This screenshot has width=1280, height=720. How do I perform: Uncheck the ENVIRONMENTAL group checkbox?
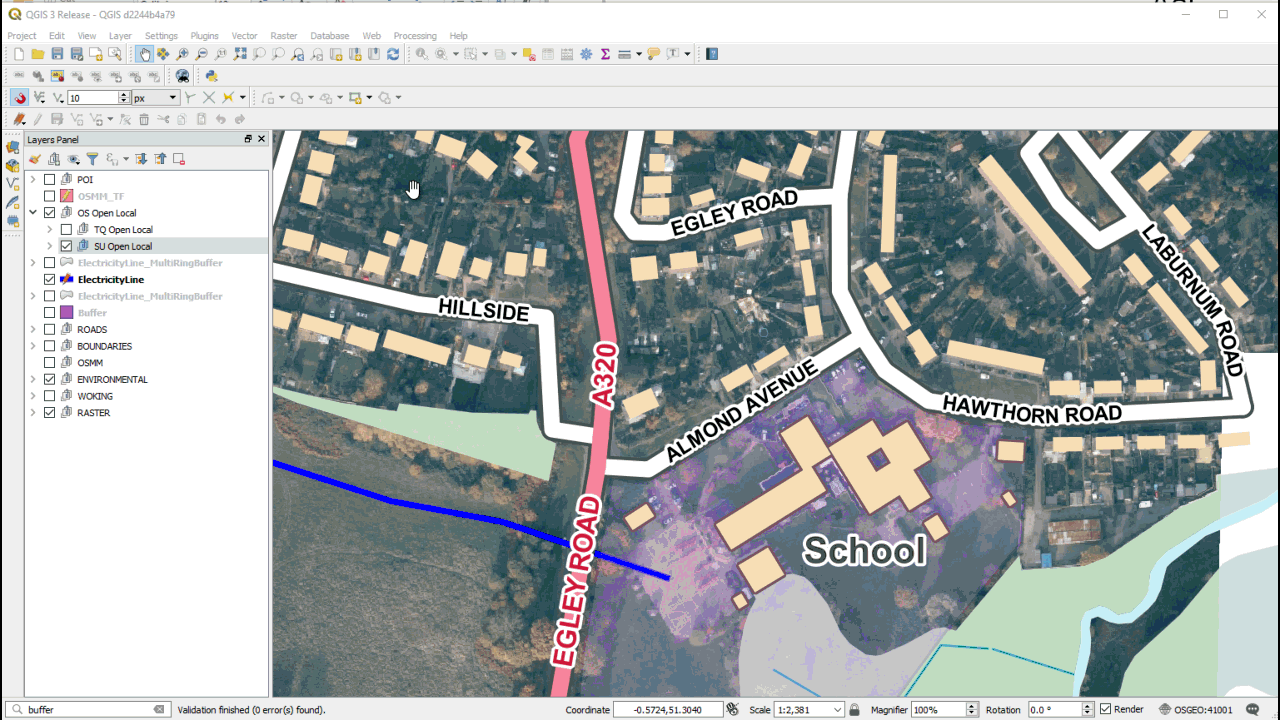click(x=49, y=379)
